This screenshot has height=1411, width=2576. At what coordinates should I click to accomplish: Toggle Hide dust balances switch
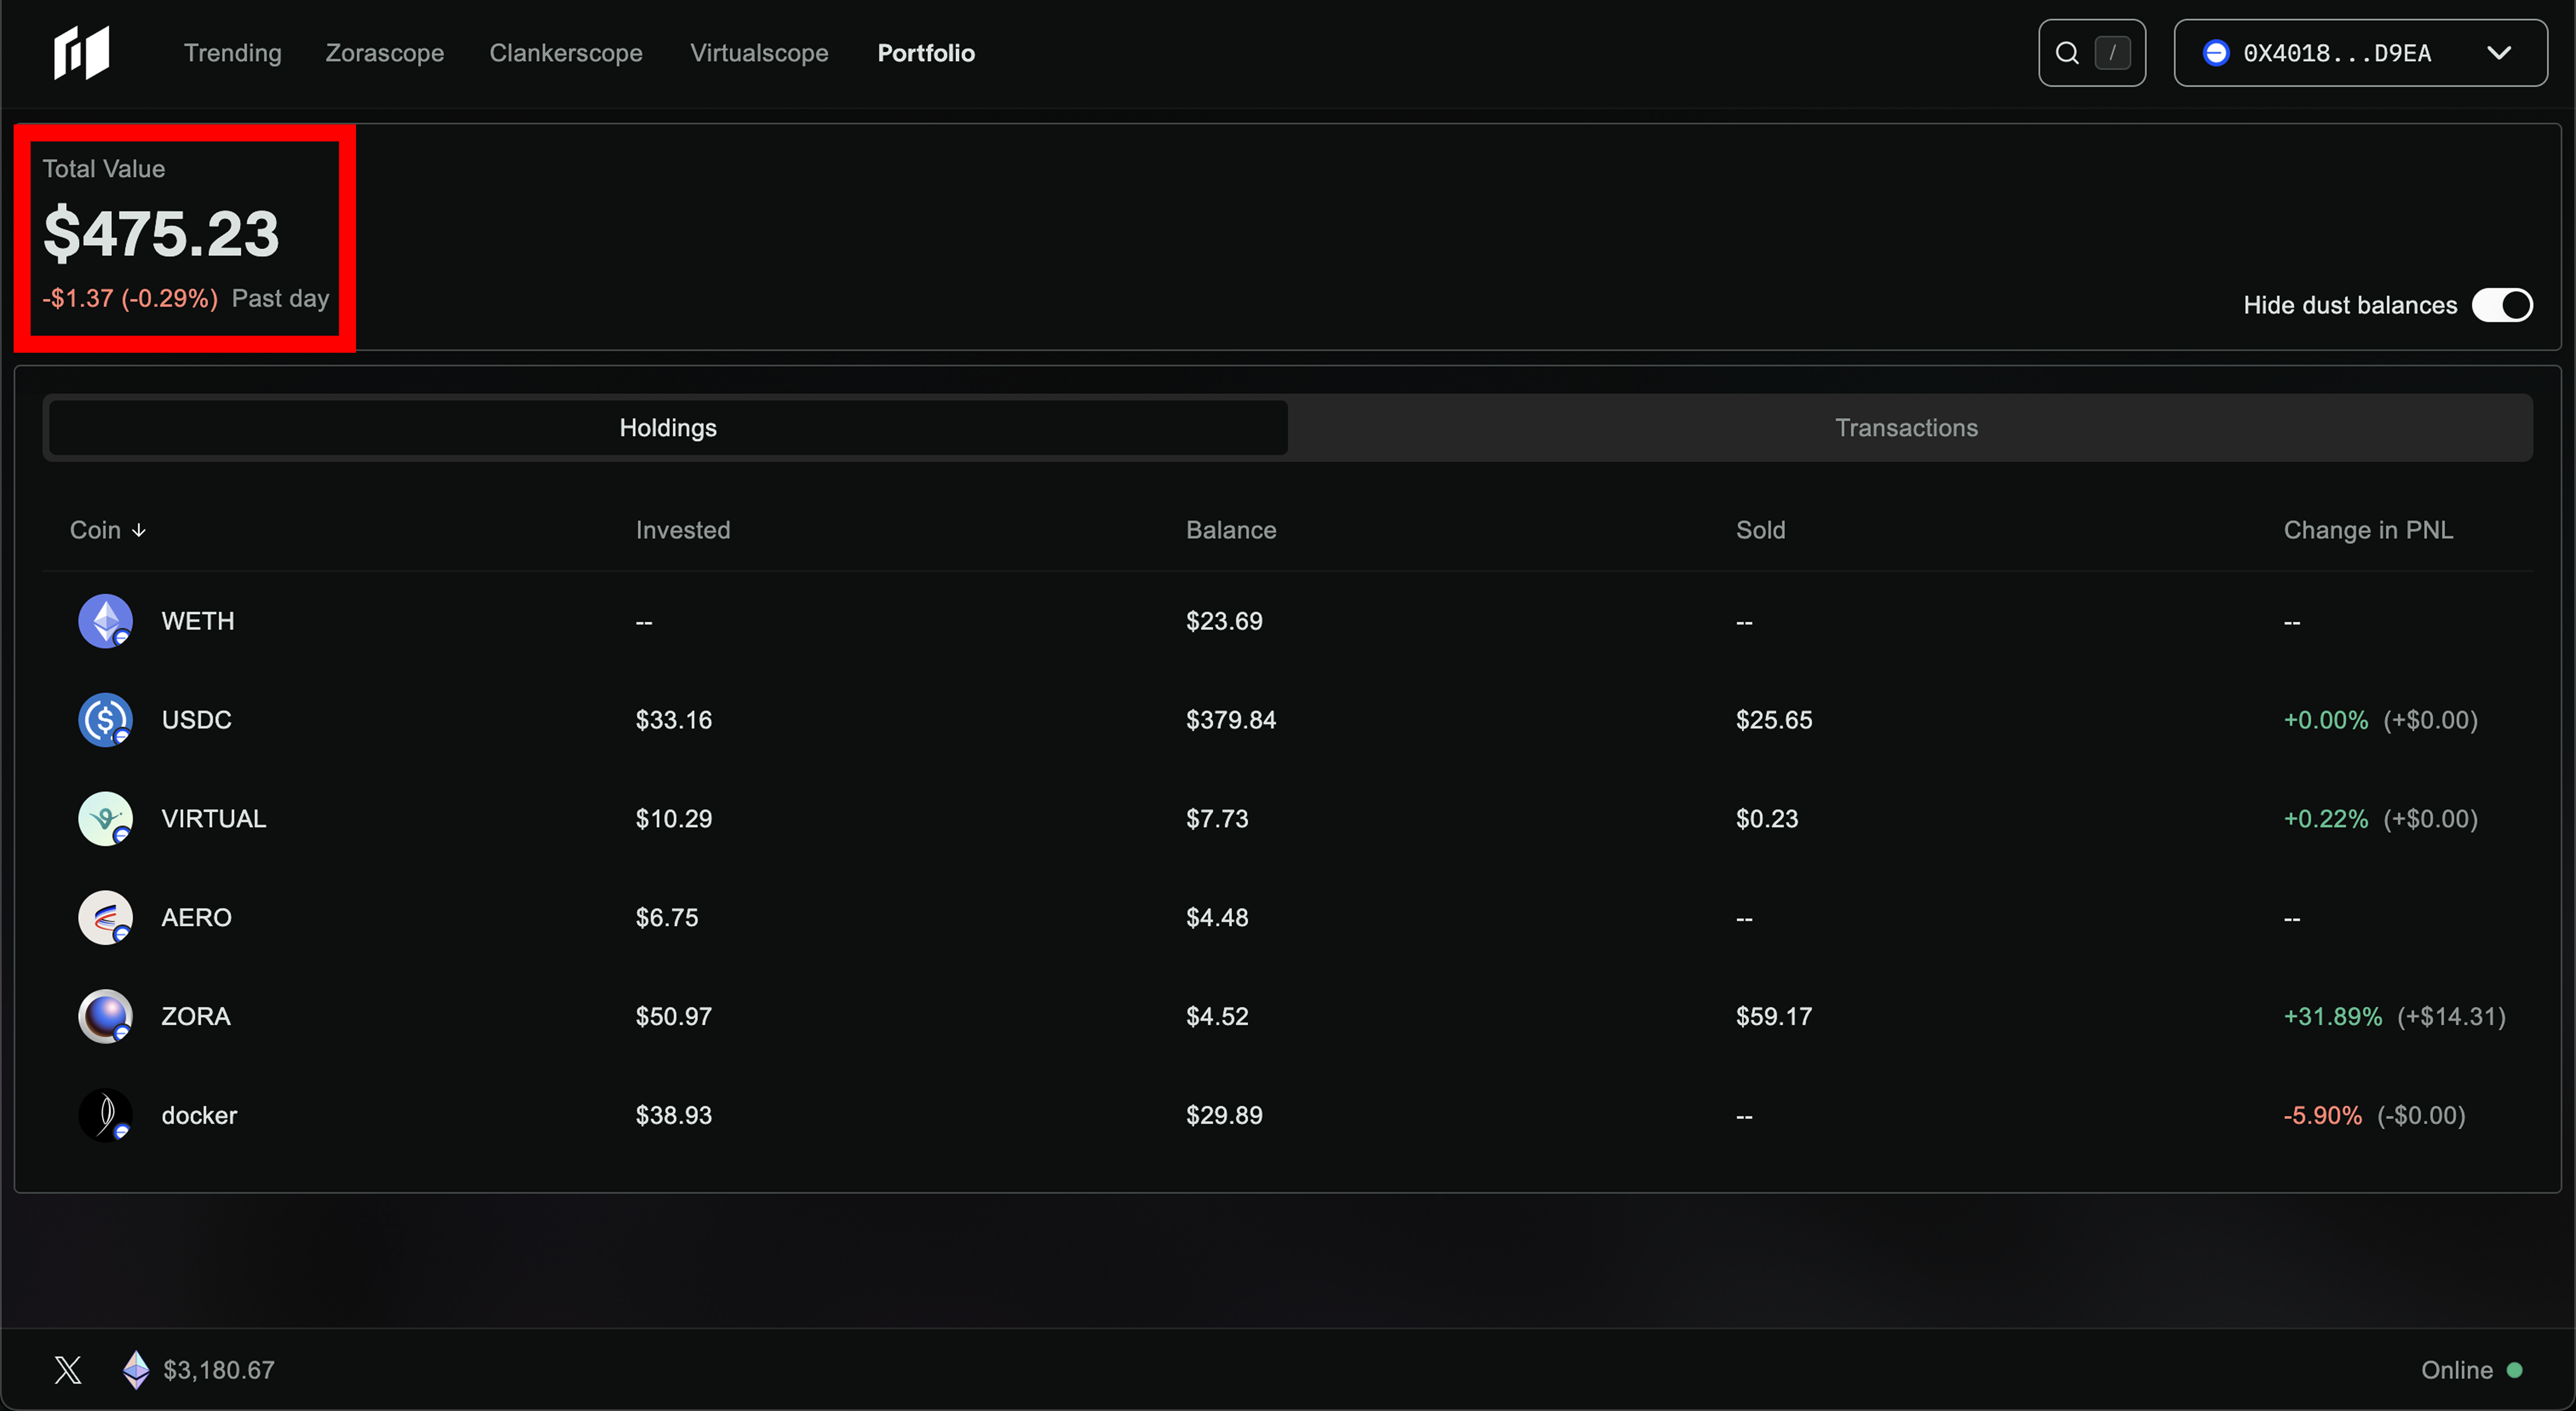click(x=2501, y=305)
